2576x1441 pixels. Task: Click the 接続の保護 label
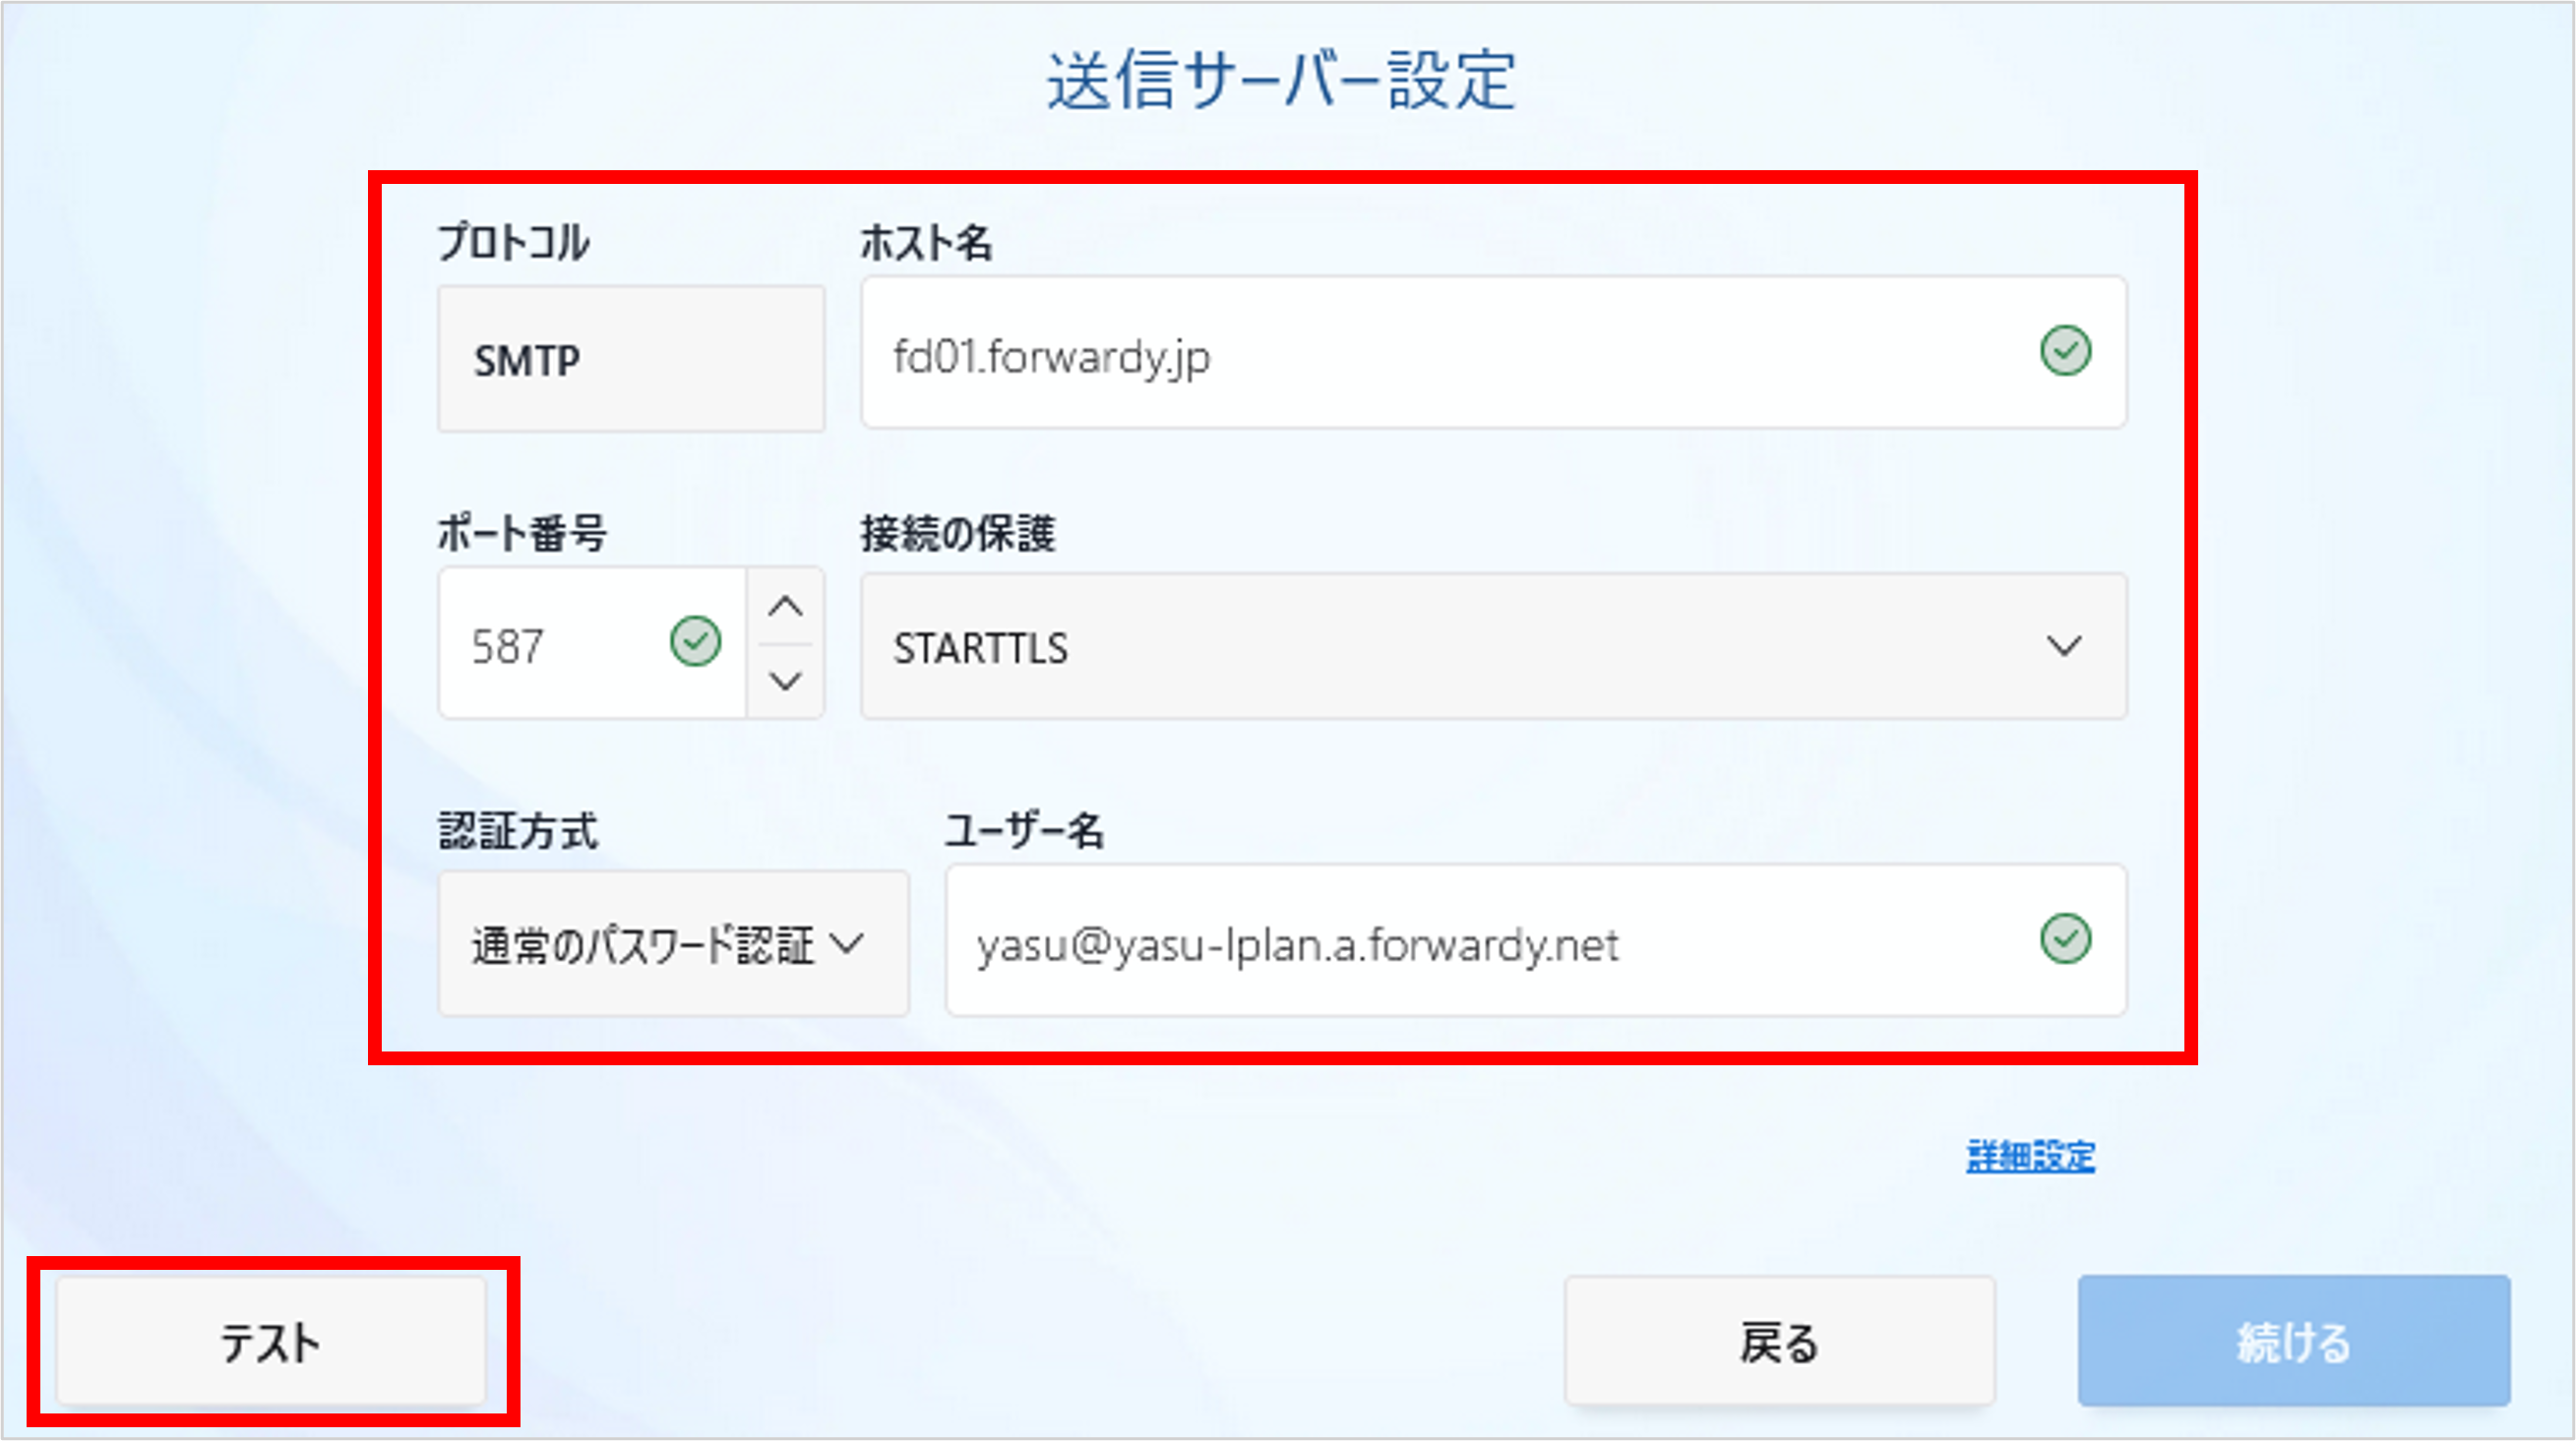957,533
